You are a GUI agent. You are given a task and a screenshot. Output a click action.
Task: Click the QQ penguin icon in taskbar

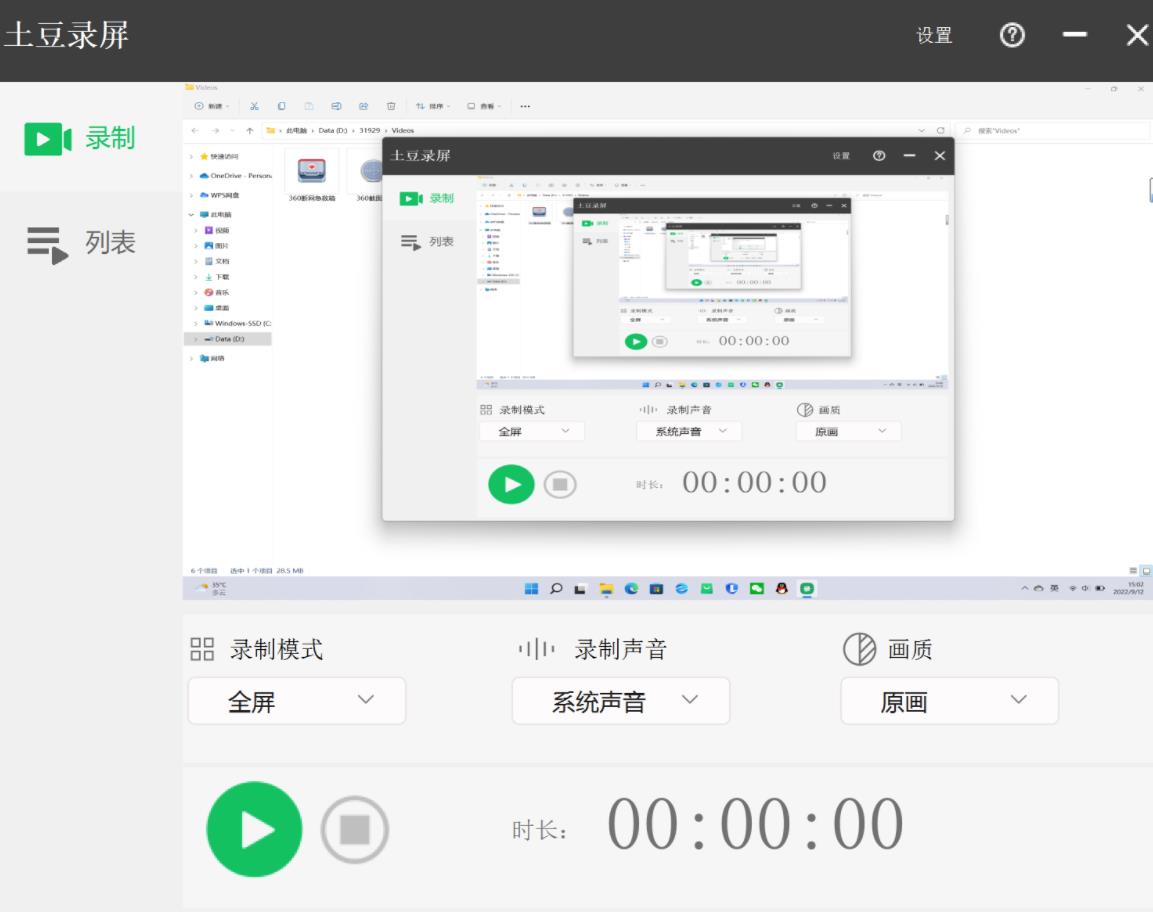pos(782,588)
